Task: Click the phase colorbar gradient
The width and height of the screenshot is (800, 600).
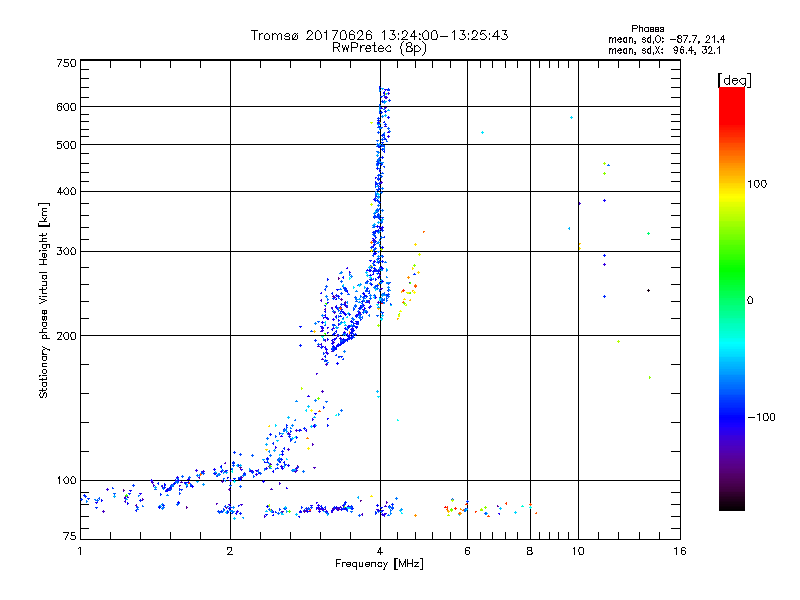Action: tap(732, 298)
